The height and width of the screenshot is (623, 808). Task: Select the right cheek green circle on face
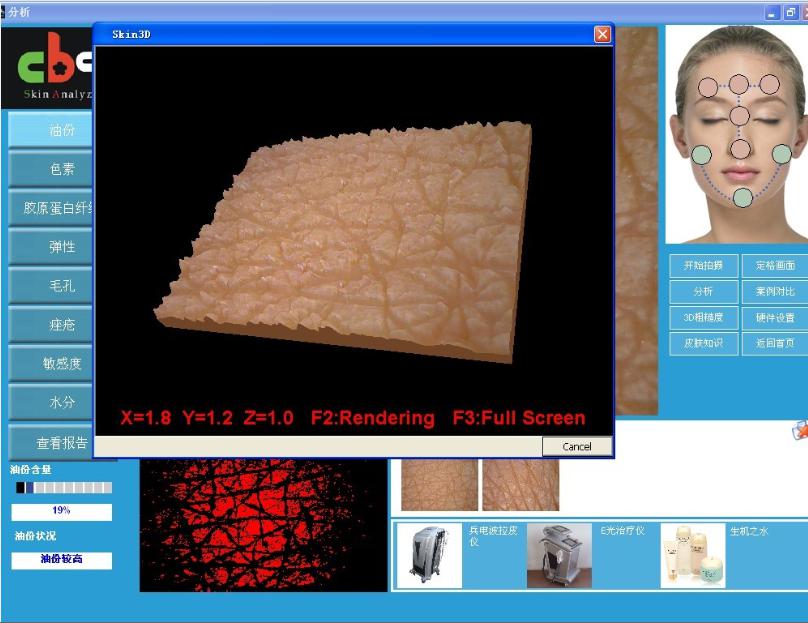click(781, 154)
